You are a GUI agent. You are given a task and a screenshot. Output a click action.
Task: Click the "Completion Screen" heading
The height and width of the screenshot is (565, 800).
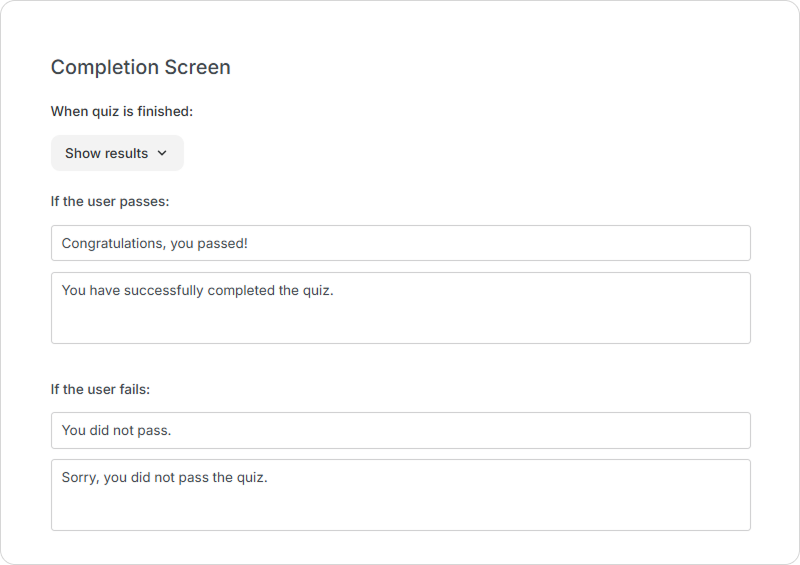(141, 67)
